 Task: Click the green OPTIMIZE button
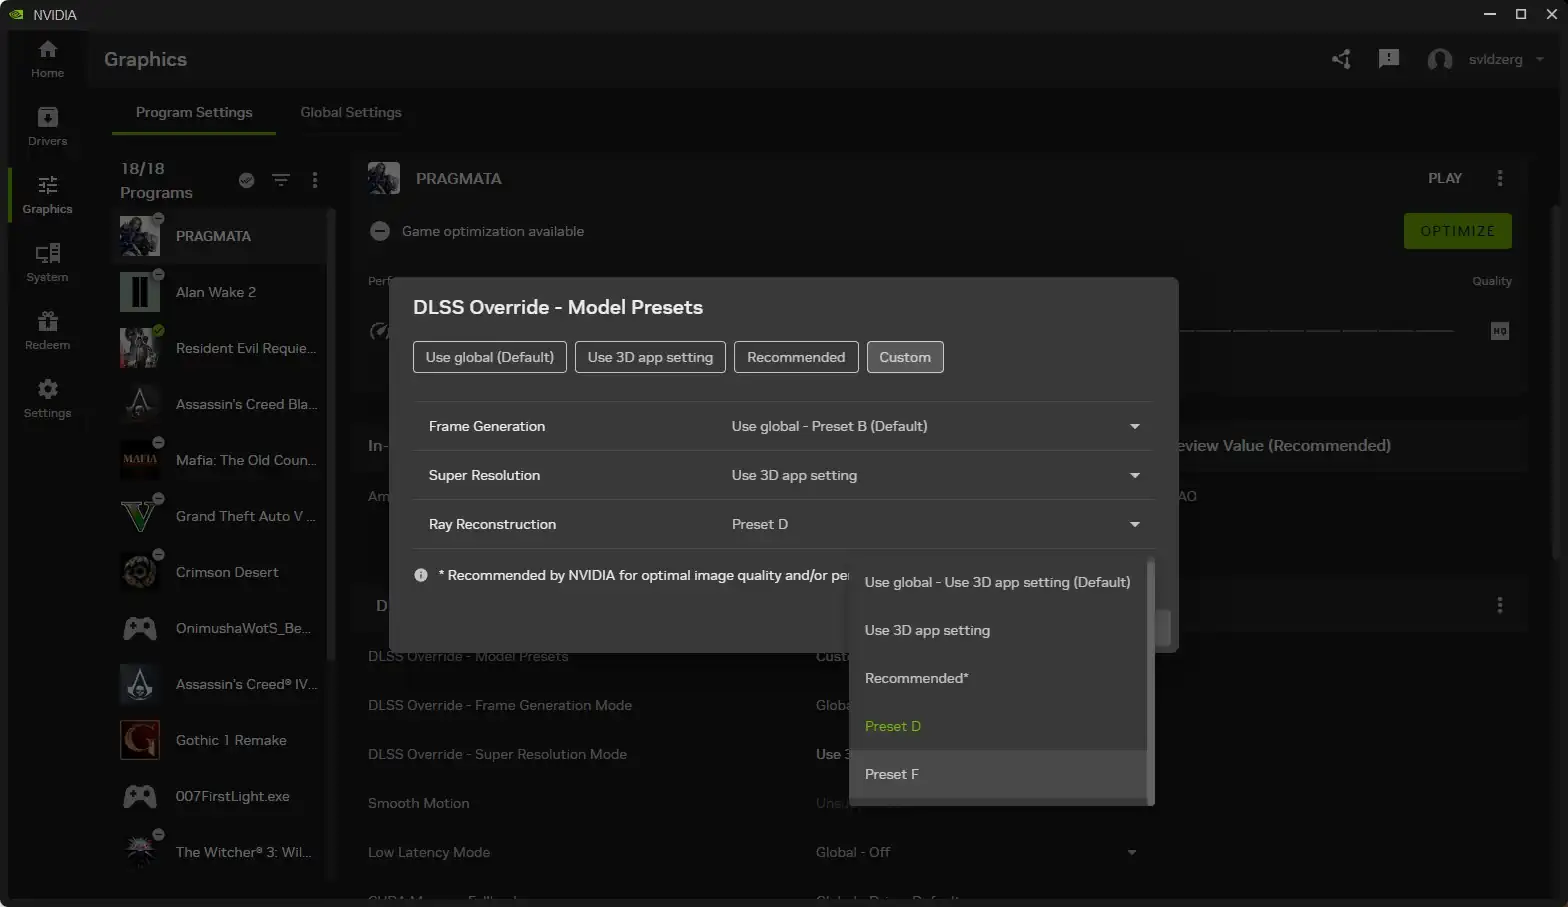tap(1457, 231)
